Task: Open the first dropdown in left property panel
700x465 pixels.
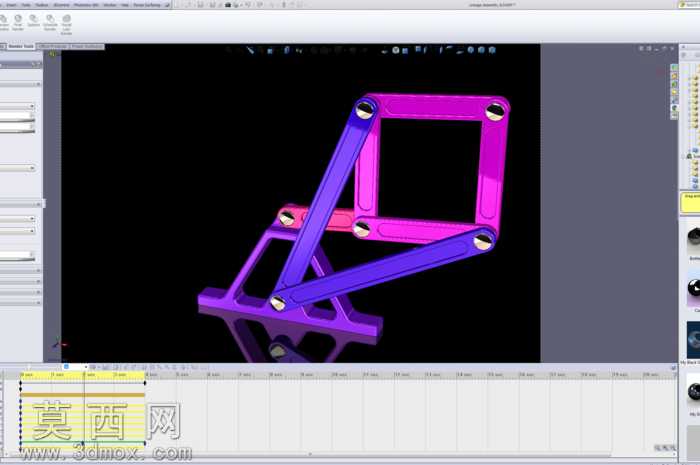Action: pos(17,106)
